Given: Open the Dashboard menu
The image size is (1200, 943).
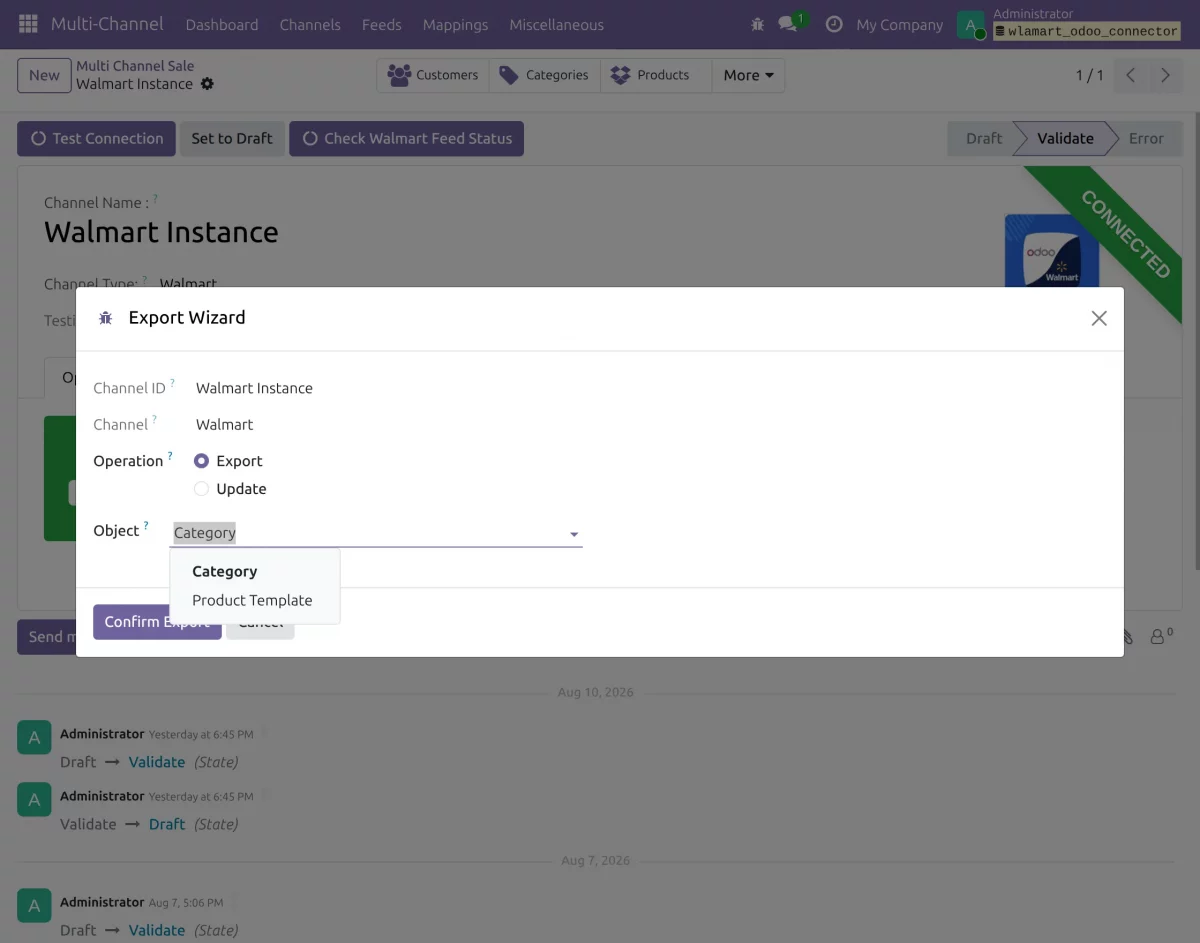Looking at the screenshot, I should click(x=222, y=25).
